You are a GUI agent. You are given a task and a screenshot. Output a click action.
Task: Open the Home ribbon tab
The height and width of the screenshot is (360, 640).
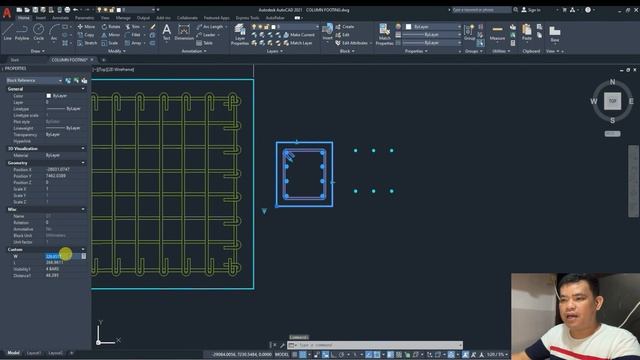click(23, 18)
